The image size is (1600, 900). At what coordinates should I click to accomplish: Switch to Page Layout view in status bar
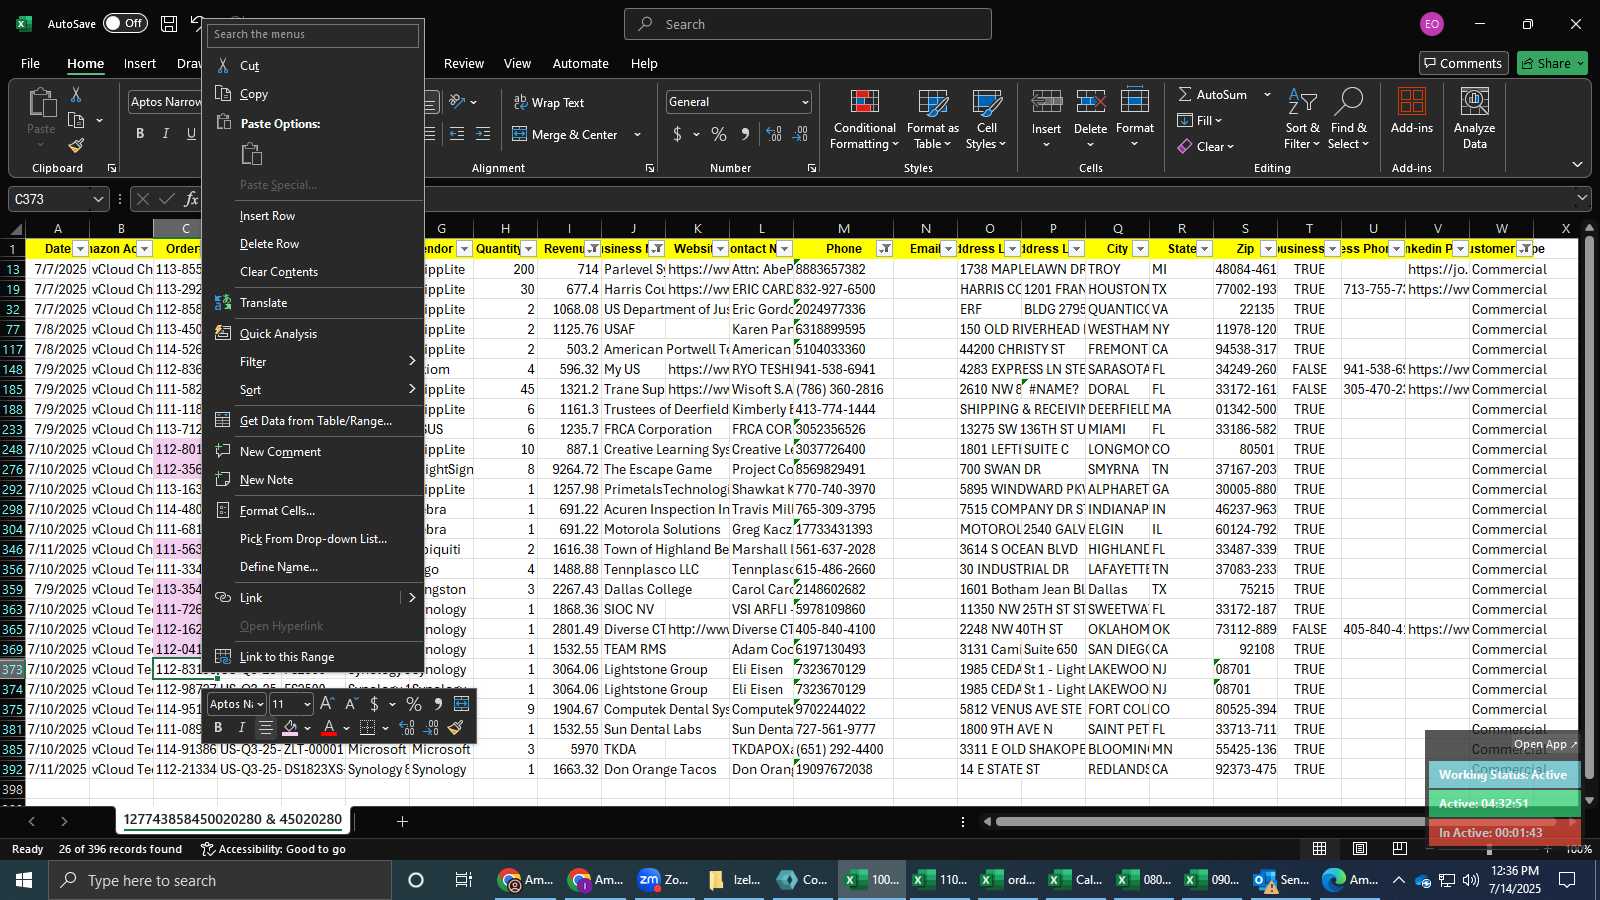pos(1360,849)
